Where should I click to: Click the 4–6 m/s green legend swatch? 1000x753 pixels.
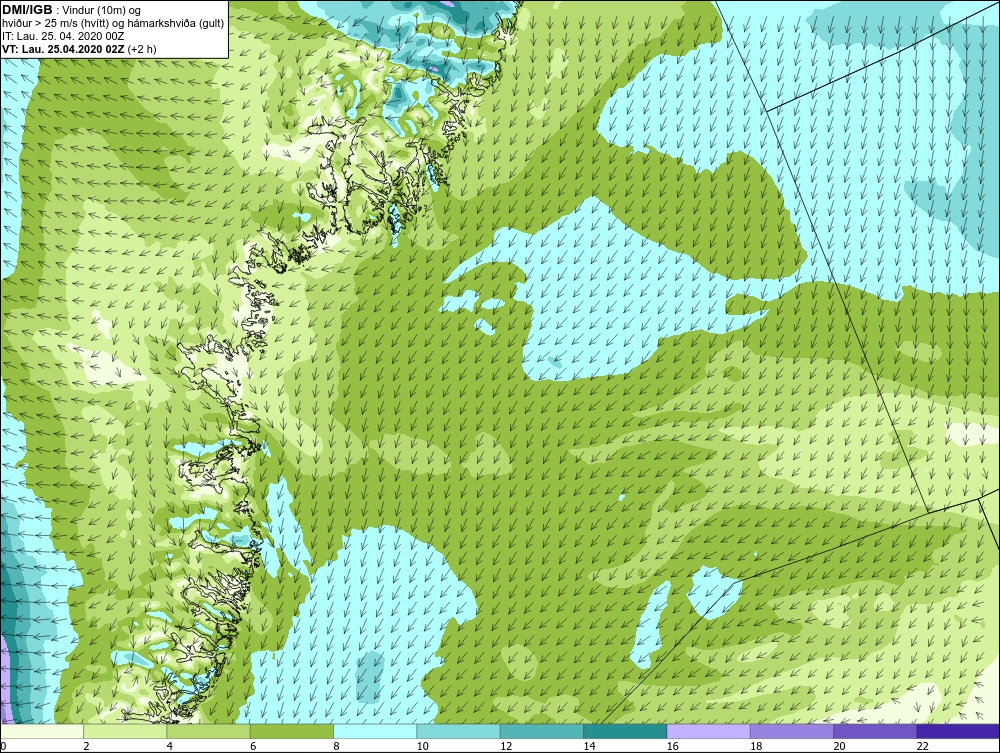209,731
